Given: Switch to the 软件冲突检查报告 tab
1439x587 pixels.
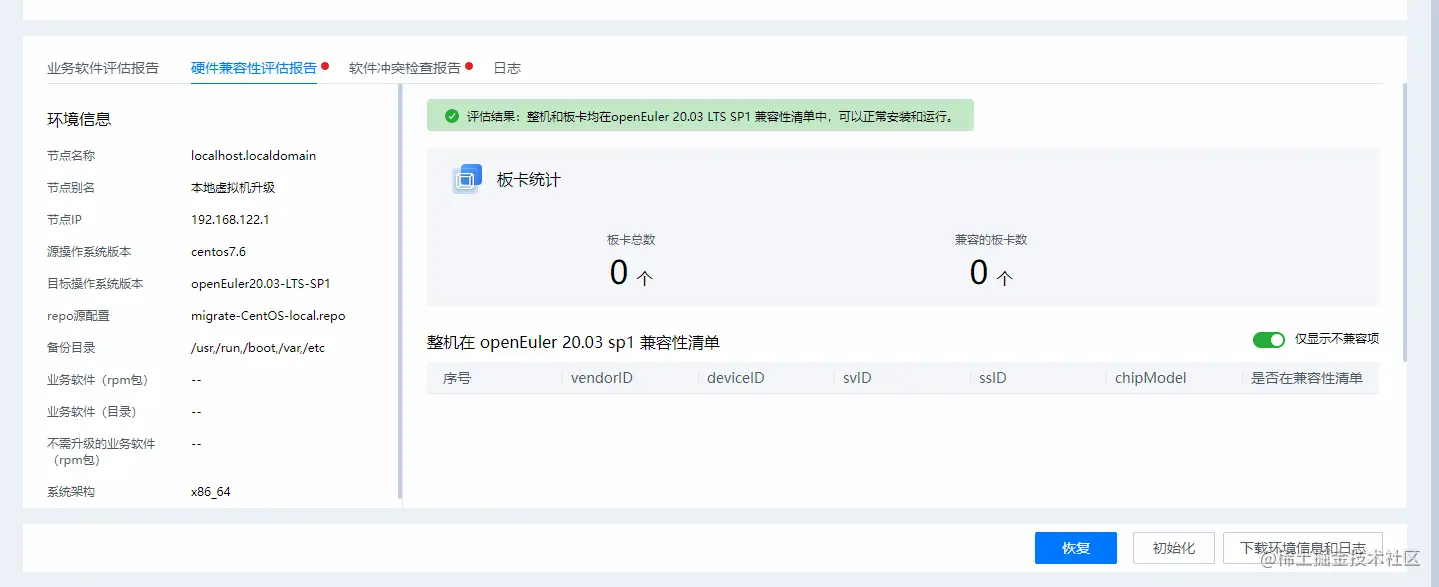Looking at the screenshot, I should coord(405,68).
